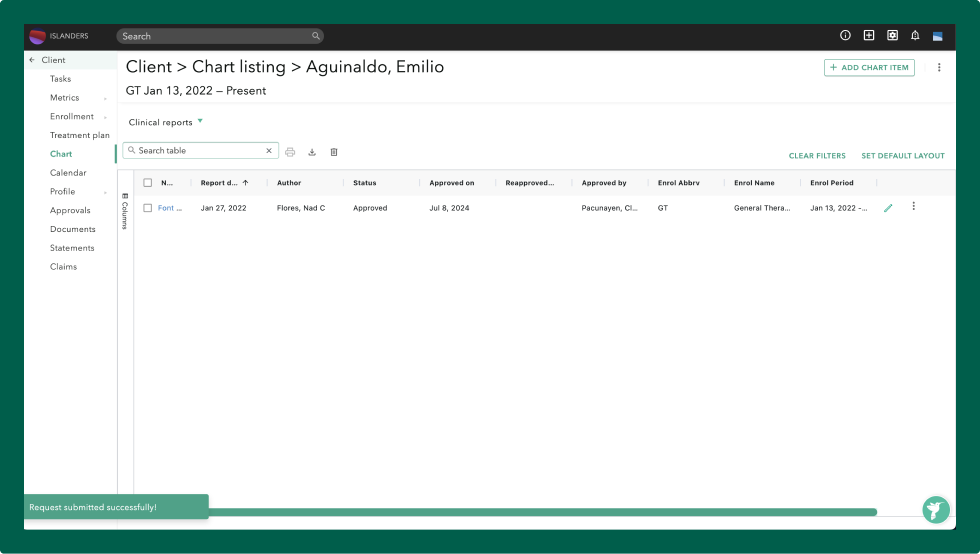Open the Columns side panel
The image size is (980, 554).
tap(125, 211)
